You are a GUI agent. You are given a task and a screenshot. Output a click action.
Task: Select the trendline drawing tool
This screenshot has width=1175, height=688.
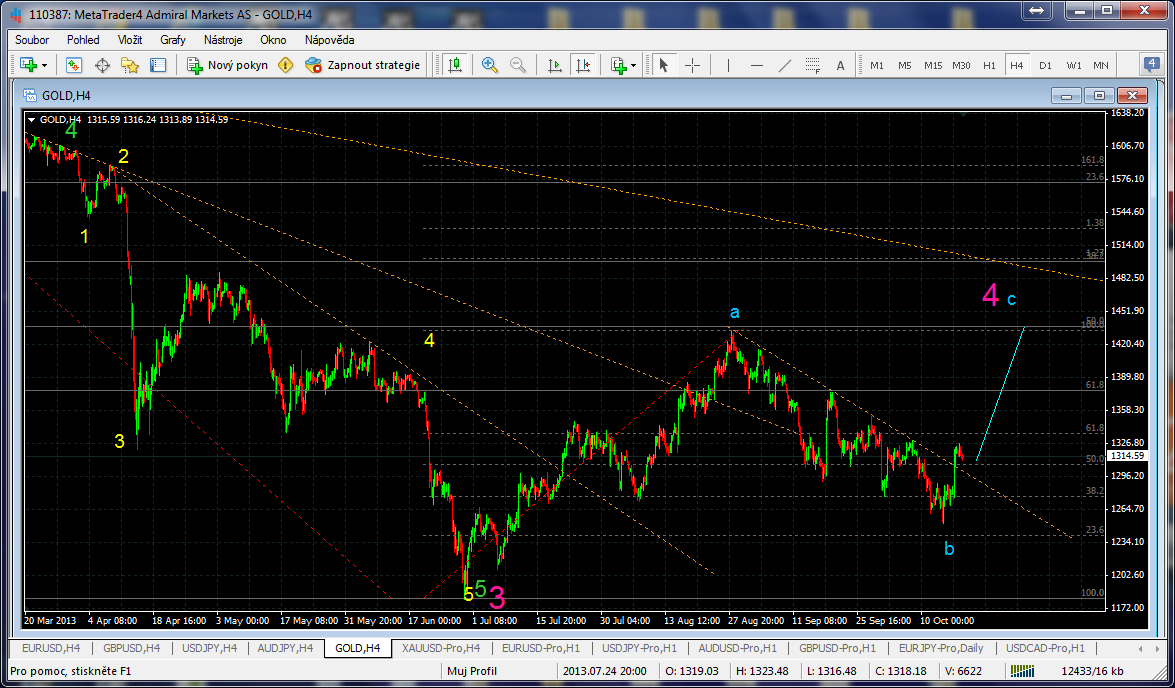click(785, 65)
